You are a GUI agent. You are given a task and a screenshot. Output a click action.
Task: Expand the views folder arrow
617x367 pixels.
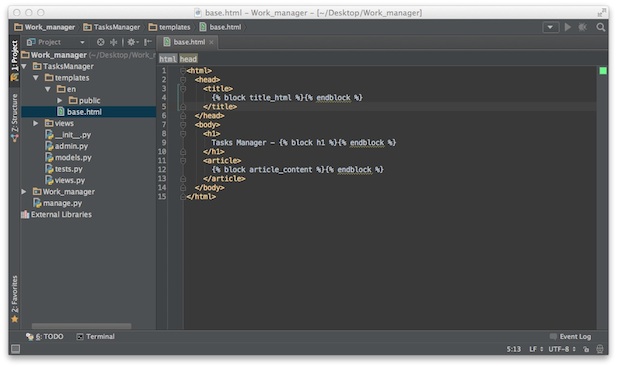[36, 124]
